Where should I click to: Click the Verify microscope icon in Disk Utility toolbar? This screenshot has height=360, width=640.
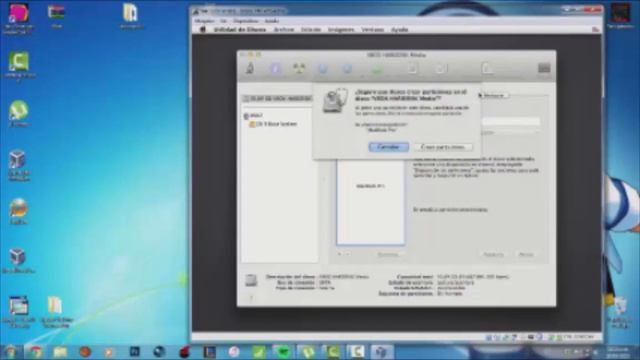pyautogui.click(x=250, y=68)
